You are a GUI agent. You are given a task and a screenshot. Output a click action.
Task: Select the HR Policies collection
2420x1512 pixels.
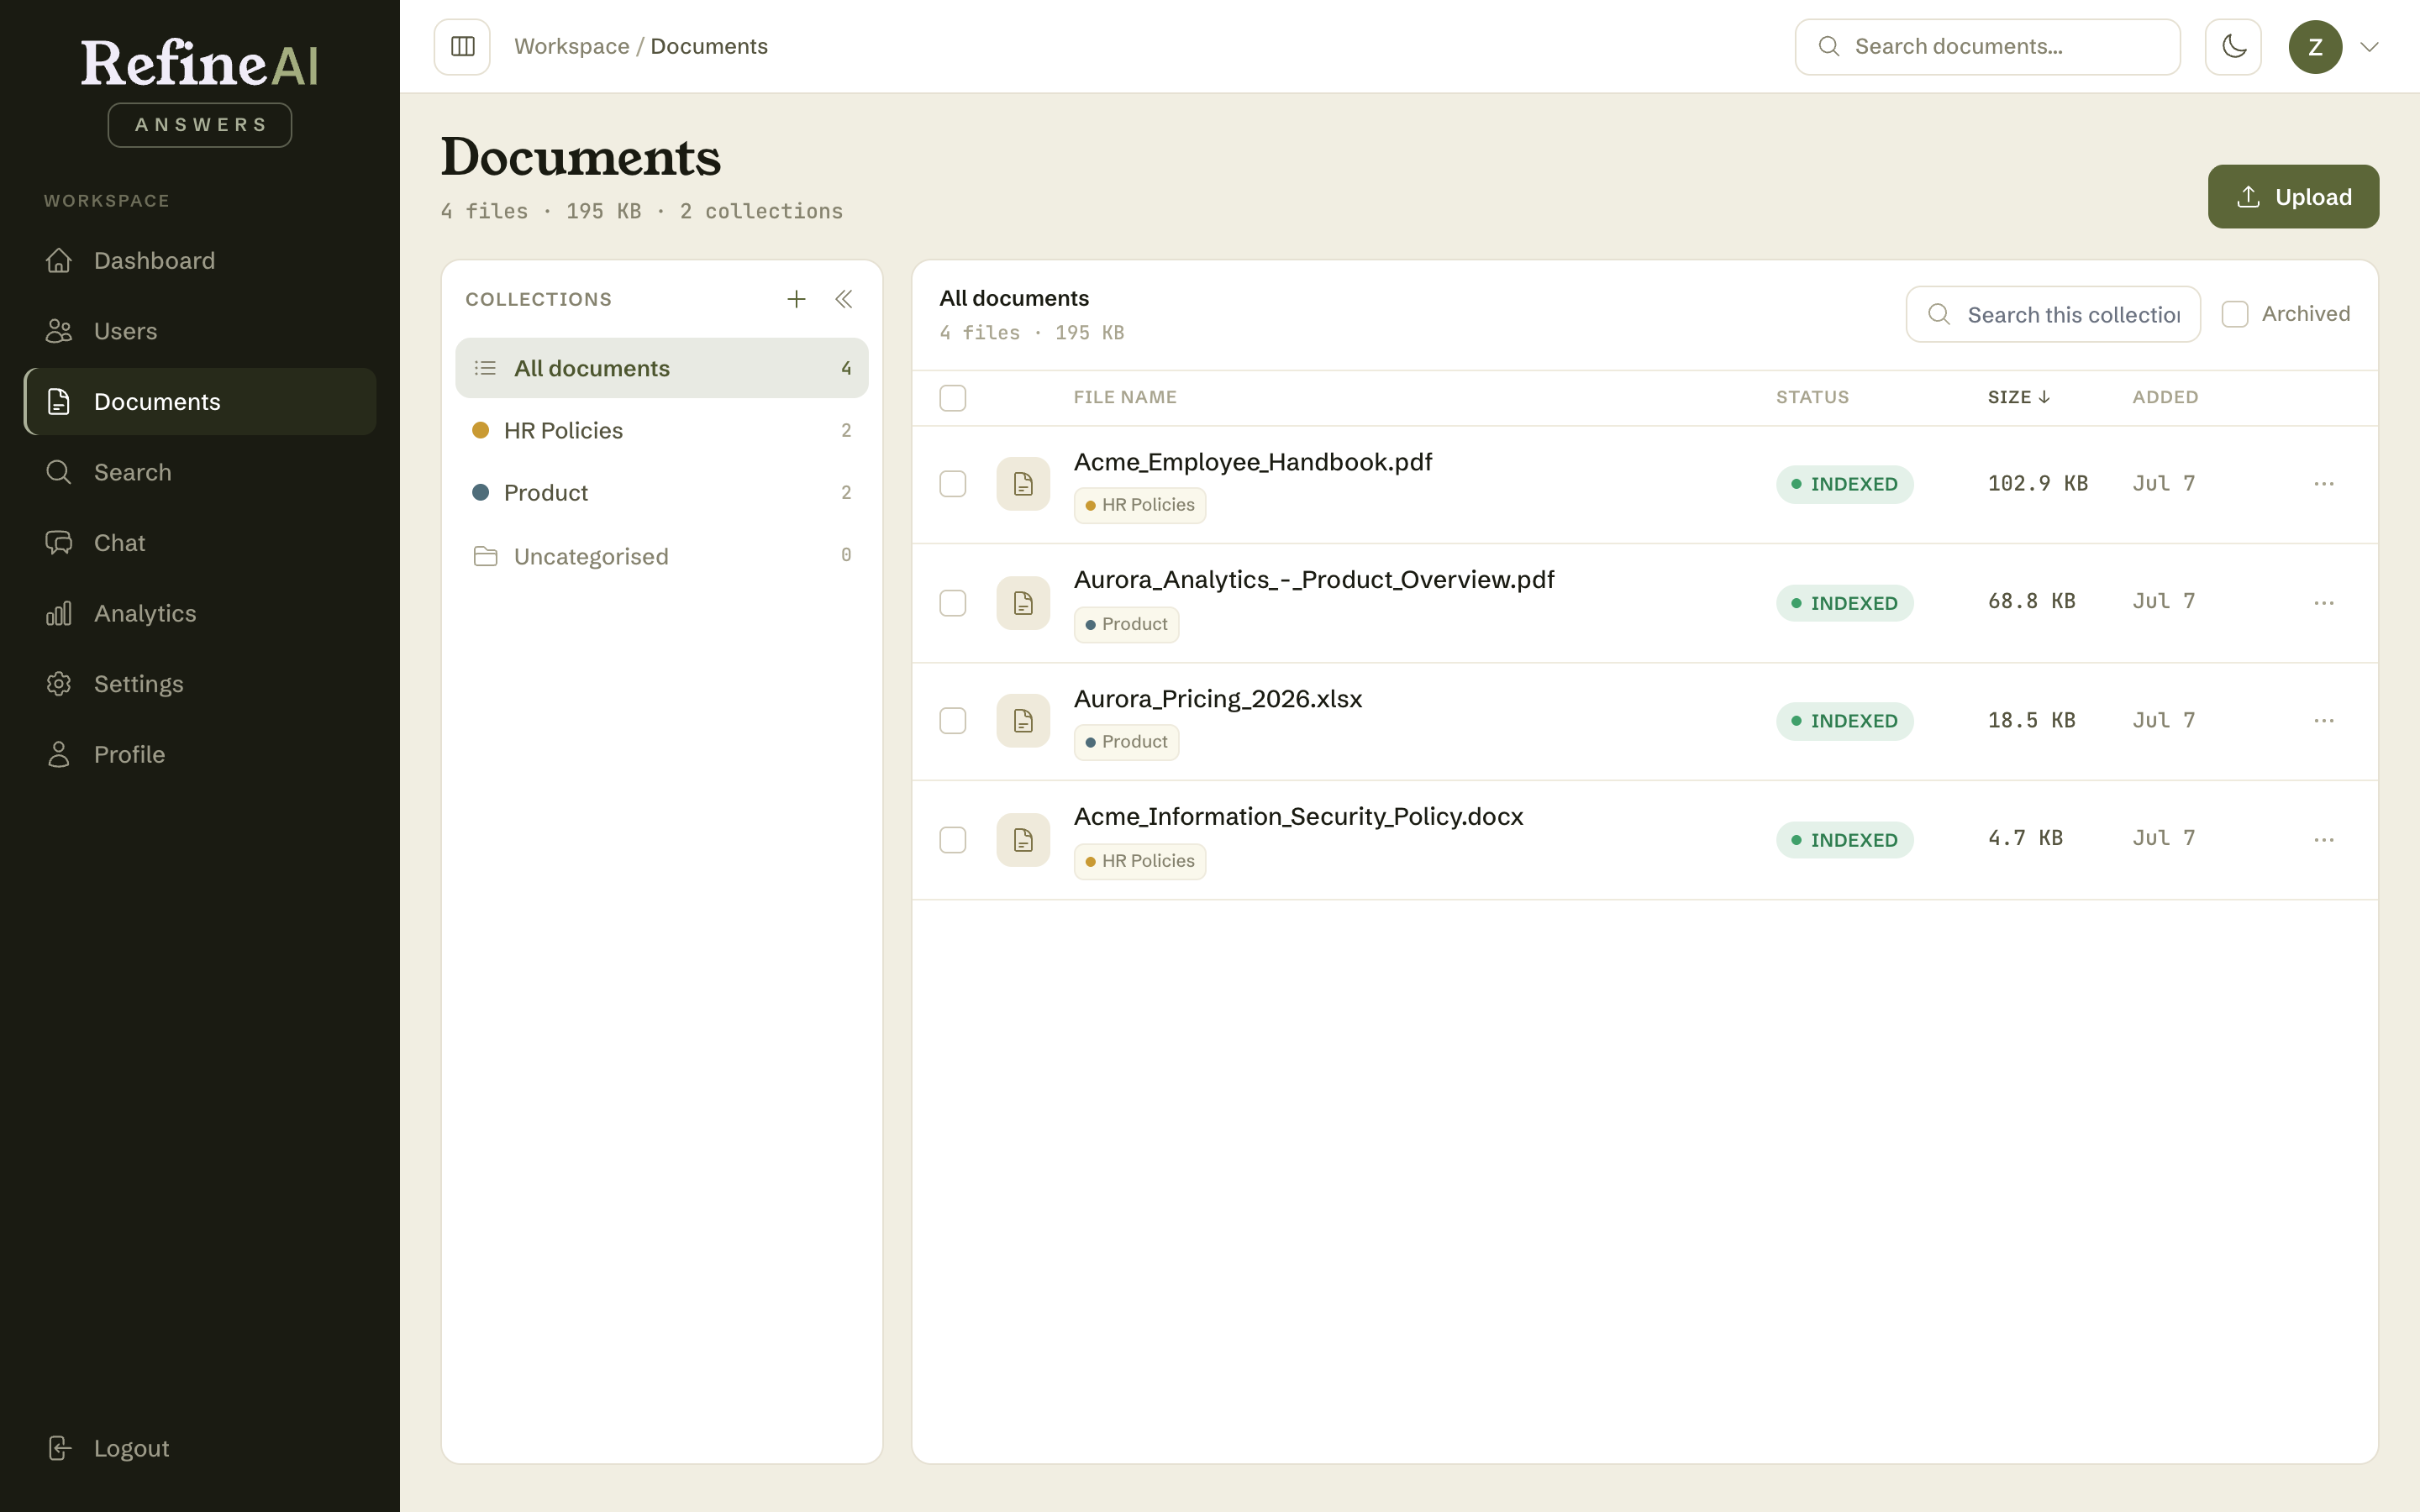662,431
